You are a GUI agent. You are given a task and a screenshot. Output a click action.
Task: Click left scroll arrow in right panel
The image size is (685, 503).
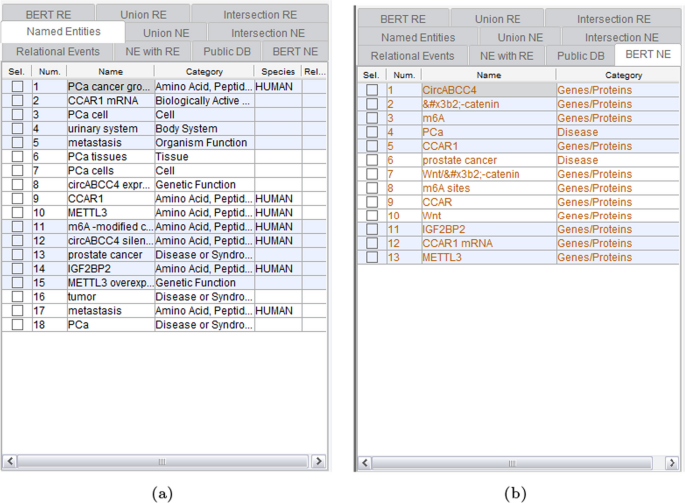click(365, 463)
